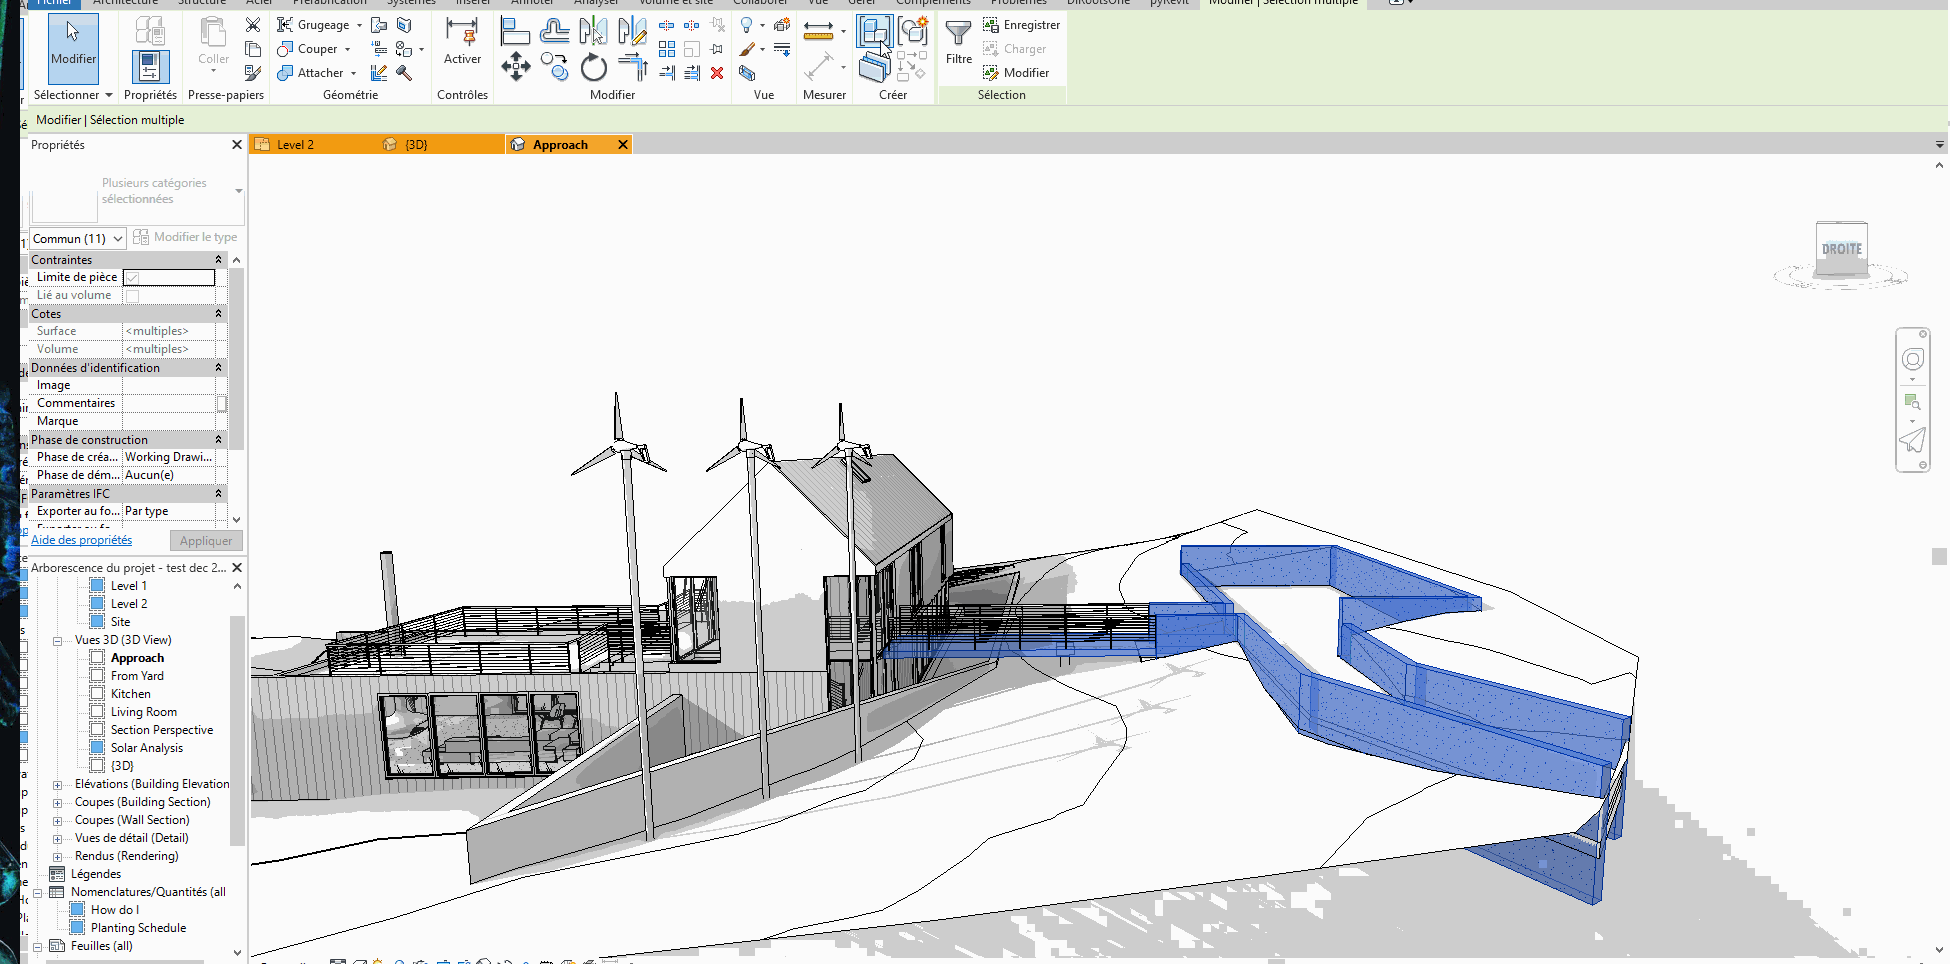
Task: Click the Align tool icon
Action: click(515, 31)
